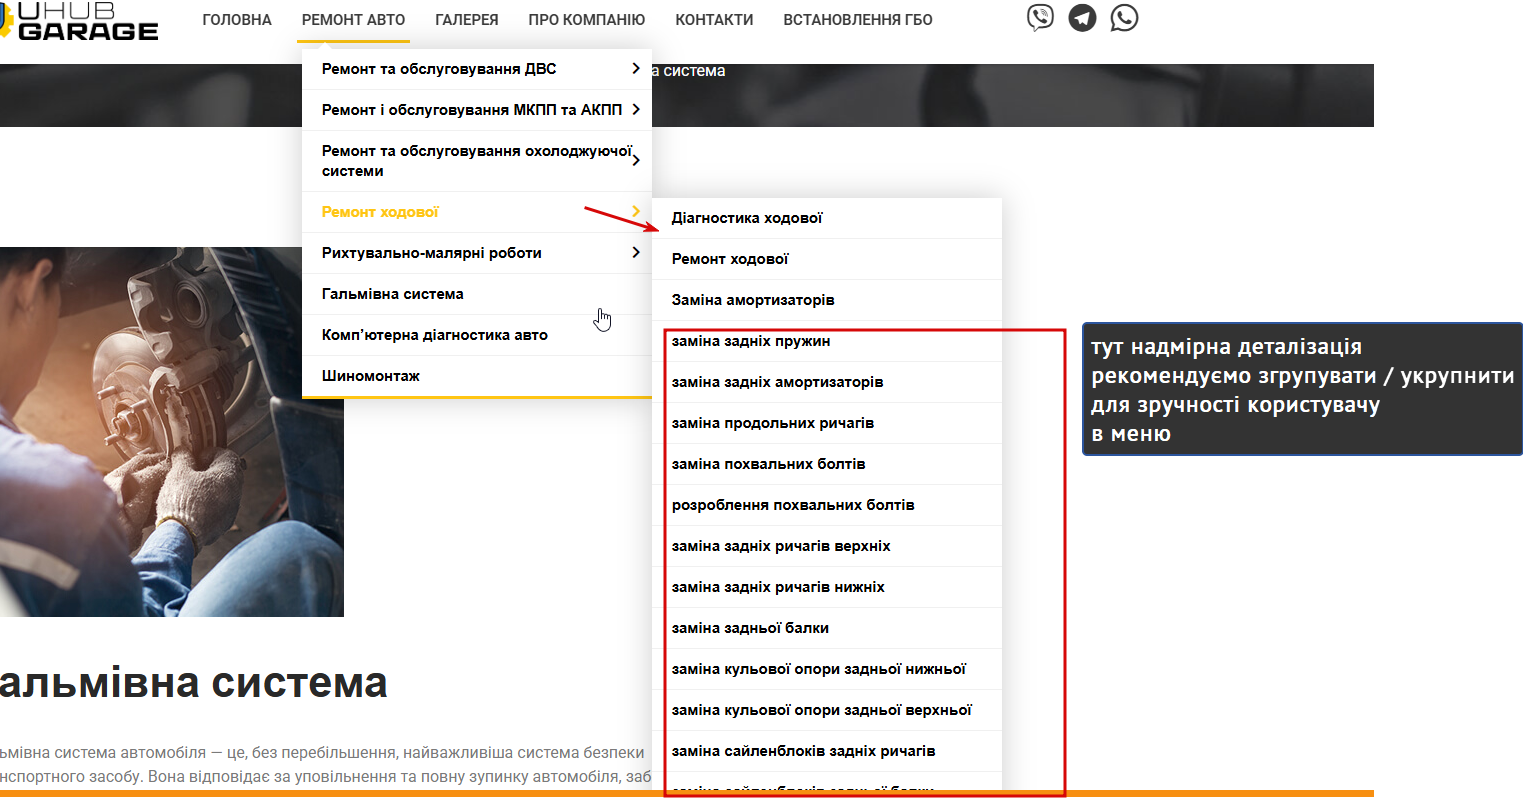The height and width of the screenshot is (798, 1523).
Task: Expand arrow for охолоджуючої системи item
Action: point(636,160)
